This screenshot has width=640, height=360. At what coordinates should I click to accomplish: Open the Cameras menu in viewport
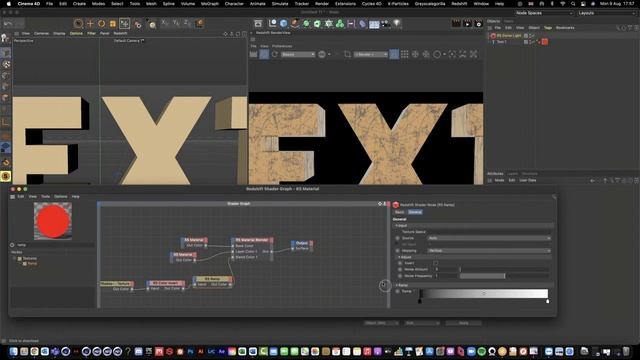click(41, 33)
